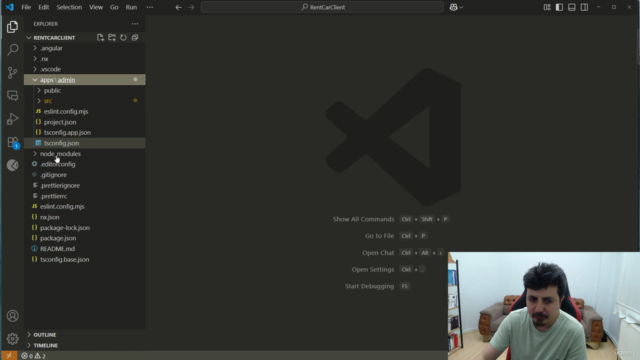
Task: Refresh the Explorer file tree
Action: tap(123, 38)
